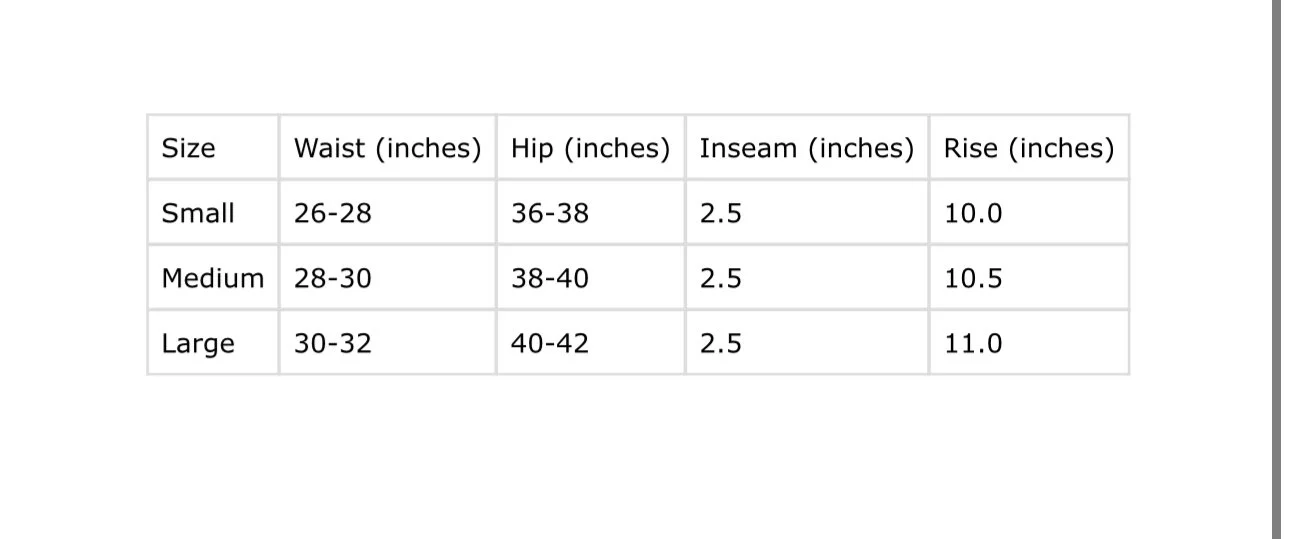Image resolution: width=1290 pixels, height=539 pixels.
Task: Click rise value 10.0
Action: click(973, 213)
